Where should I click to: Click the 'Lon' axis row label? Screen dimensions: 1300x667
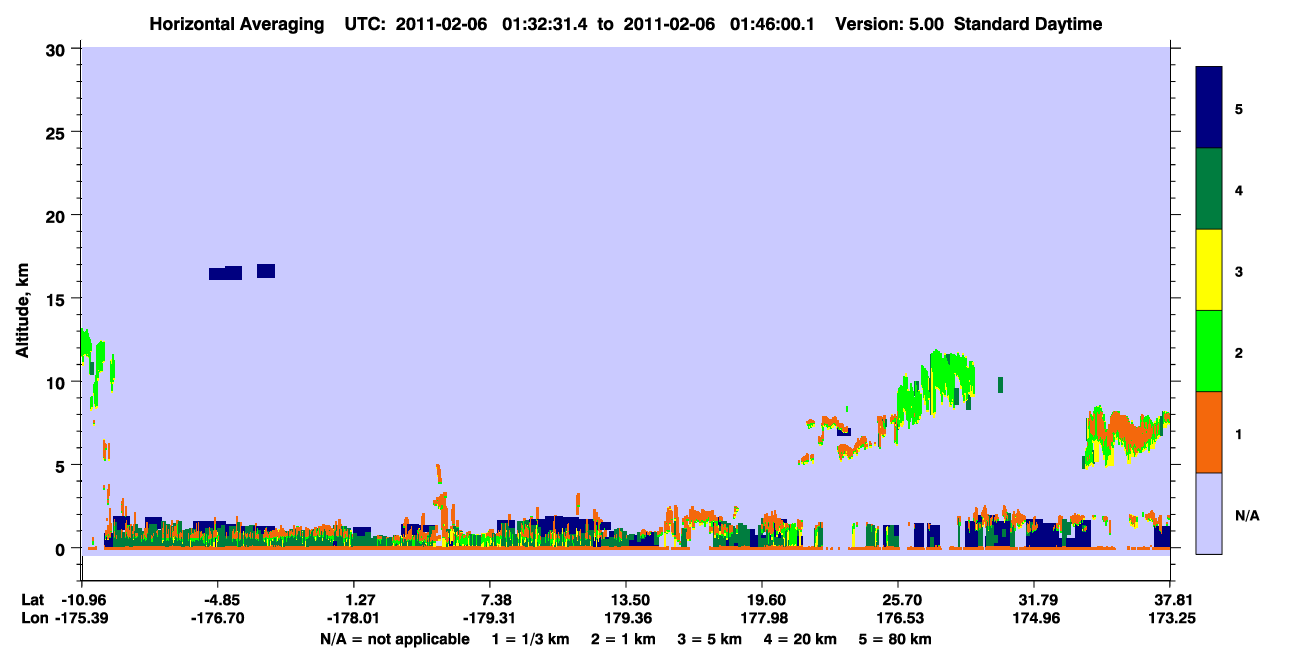coord(34,618)
